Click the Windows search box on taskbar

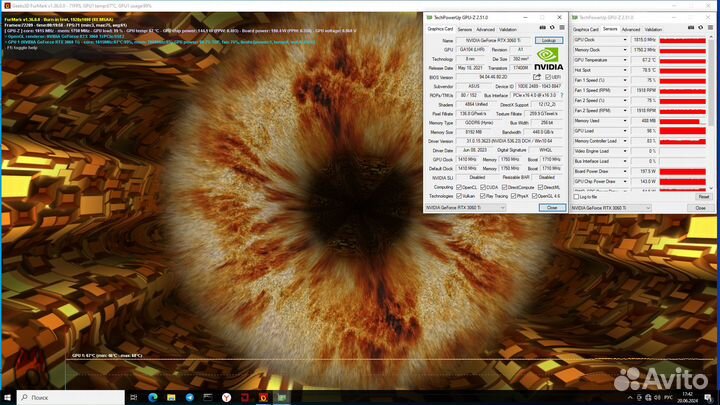71,397
